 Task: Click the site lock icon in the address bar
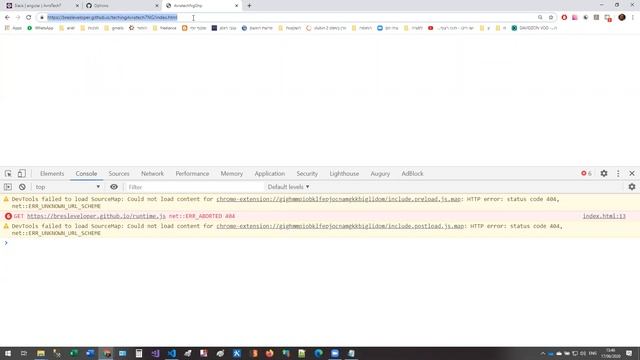(x=42, y=18)
